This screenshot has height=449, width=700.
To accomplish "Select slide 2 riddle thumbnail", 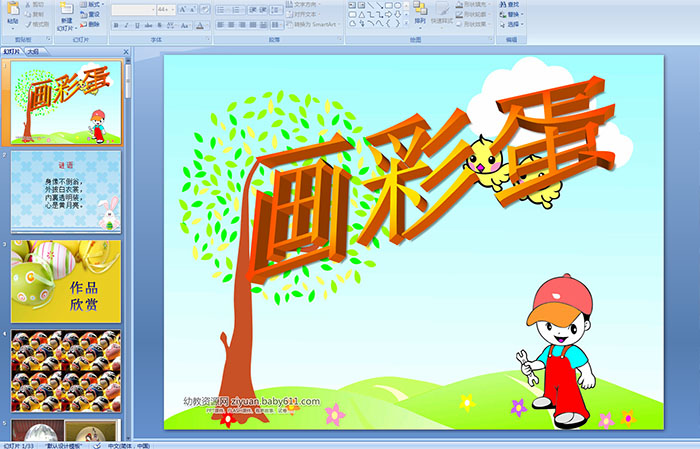I will tap(66, 191).
